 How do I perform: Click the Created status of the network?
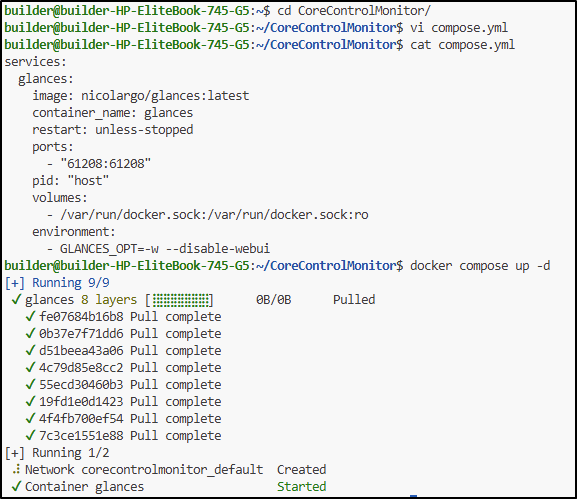pyautogui.click(x=301, y=470)
